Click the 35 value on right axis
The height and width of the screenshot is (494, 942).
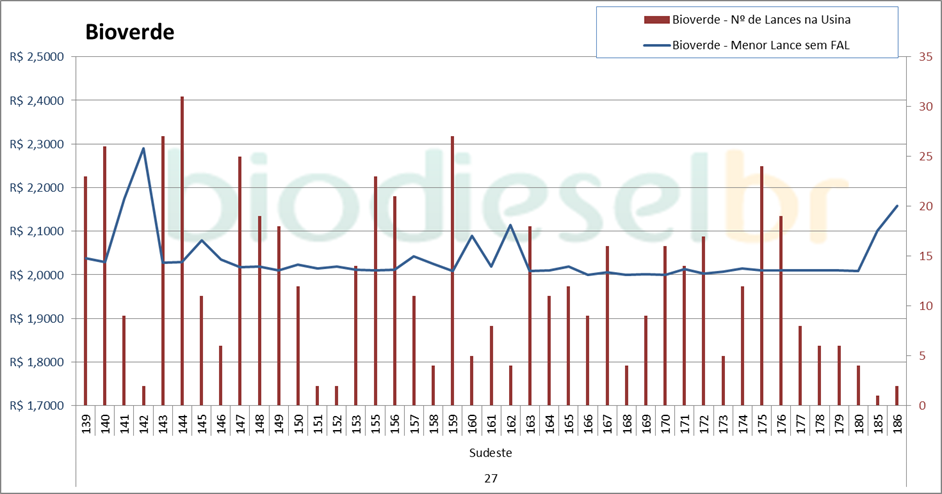pyautogui.click(x=925, y=57)
